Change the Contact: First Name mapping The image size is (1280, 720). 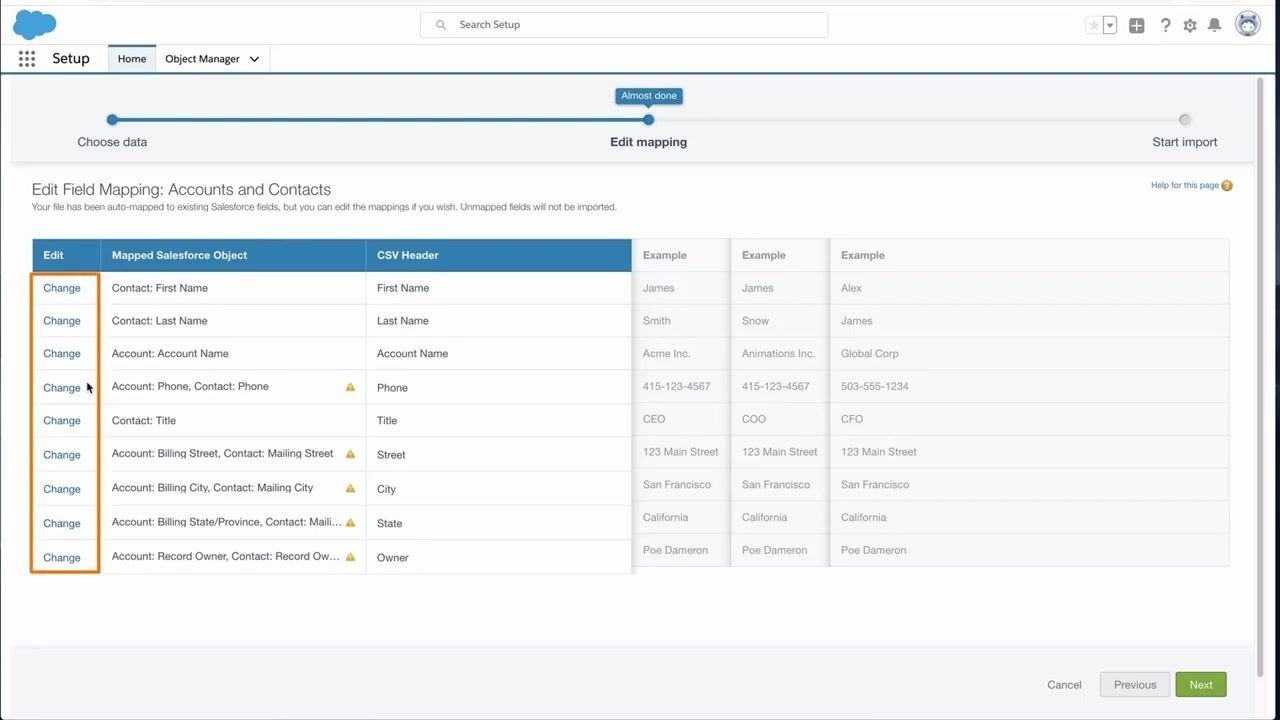tap(62, 288)
